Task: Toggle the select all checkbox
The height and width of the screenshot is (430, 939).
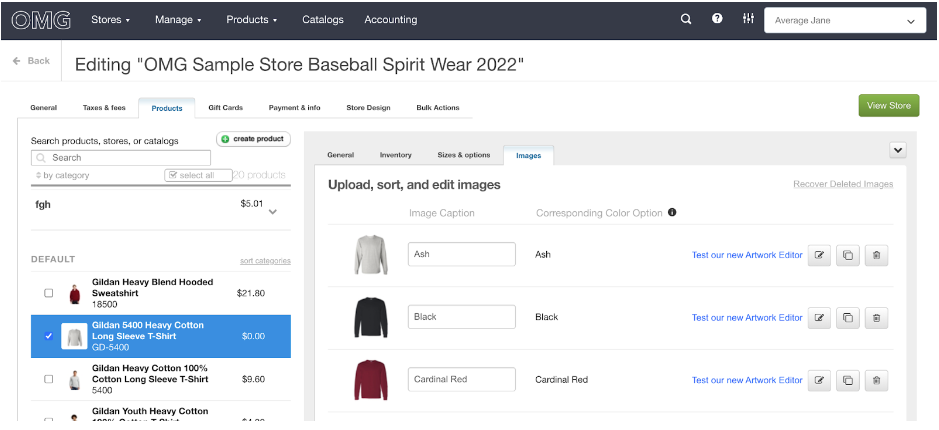Action: (173, 175)
